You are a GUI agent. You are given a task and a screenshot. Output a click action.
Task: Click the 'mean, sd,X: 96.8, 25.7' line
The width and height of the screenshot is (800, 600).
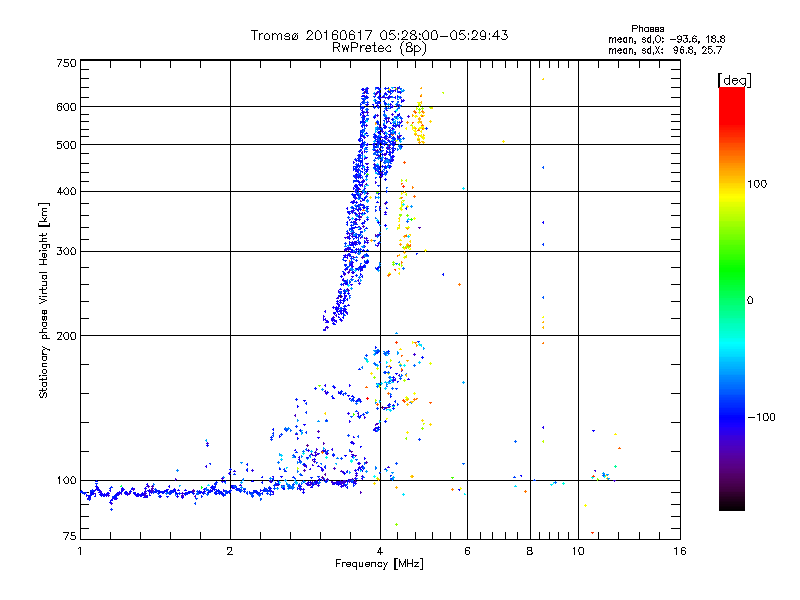pyautogui.click(x=665, y=50)
